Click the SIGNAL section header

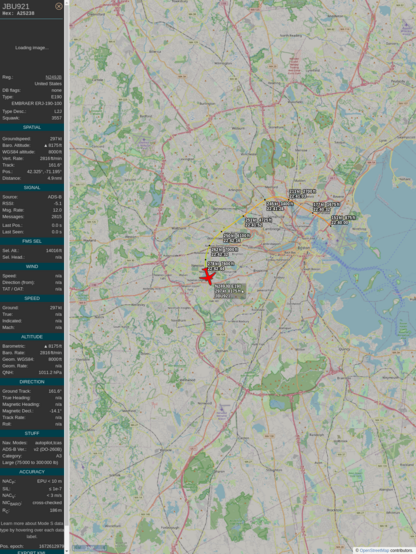[32, 188]
